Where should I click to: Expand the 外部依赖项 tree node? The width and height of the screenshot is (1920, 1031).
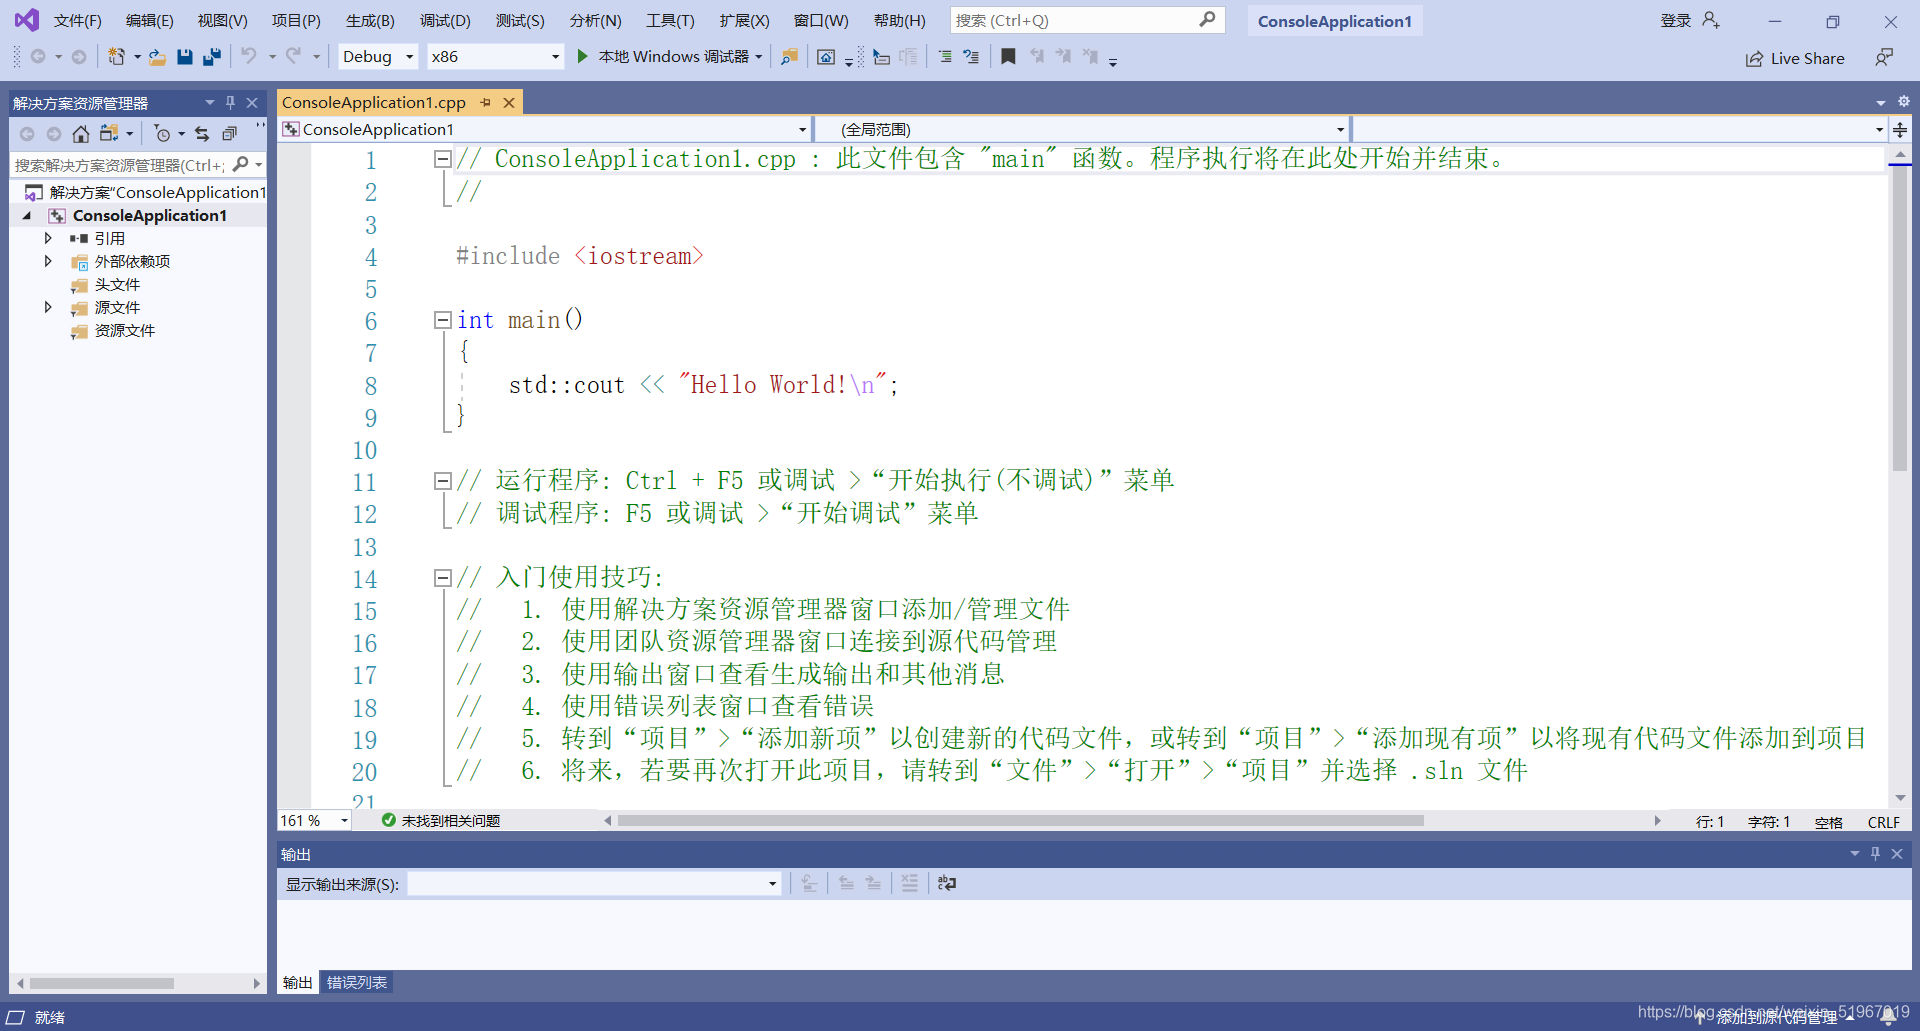tap(47, 261)
